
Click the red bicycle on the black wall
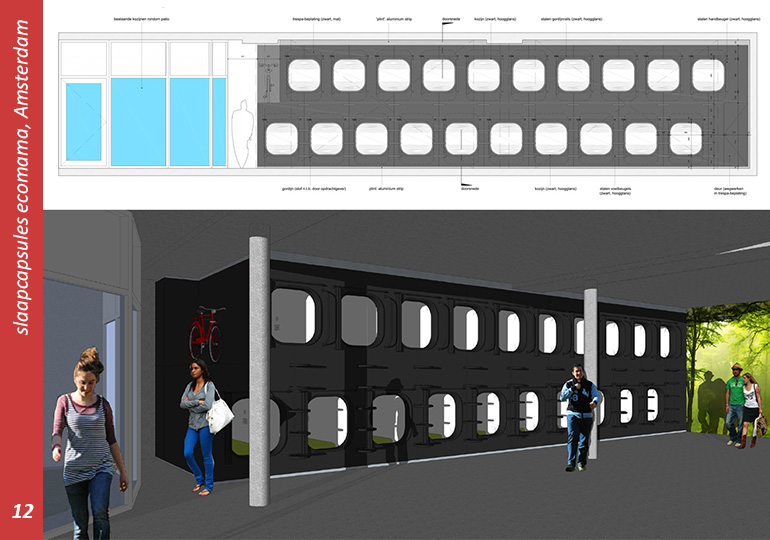207,333
